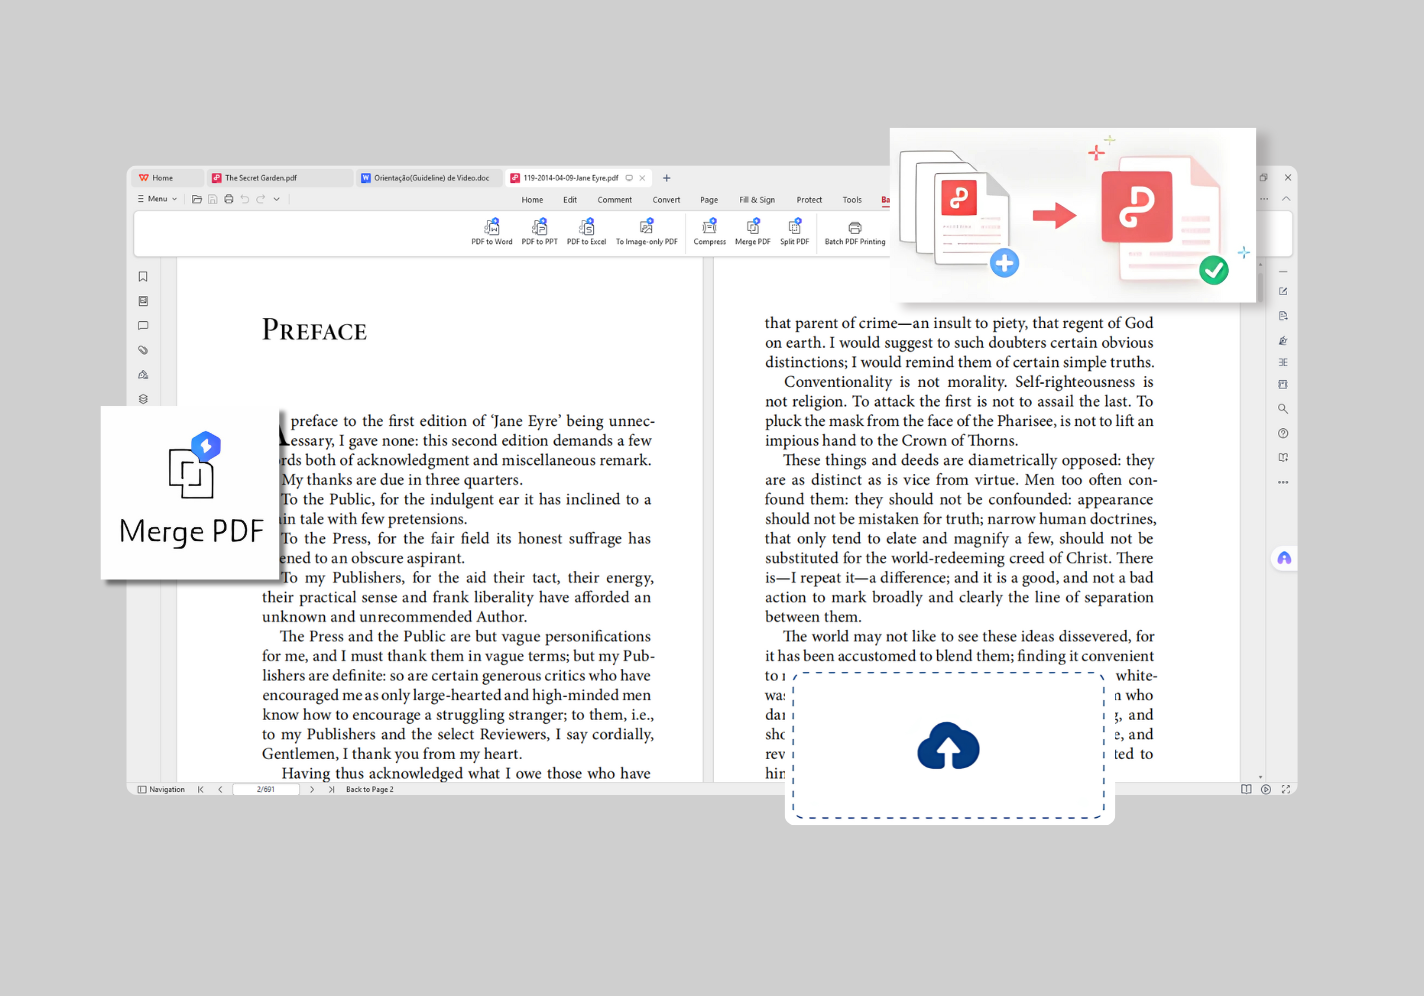The width and height of the screenshot is (1424, 996).
Task: Open the Convert ribbon tab
Action: click(x=666, y=200)
